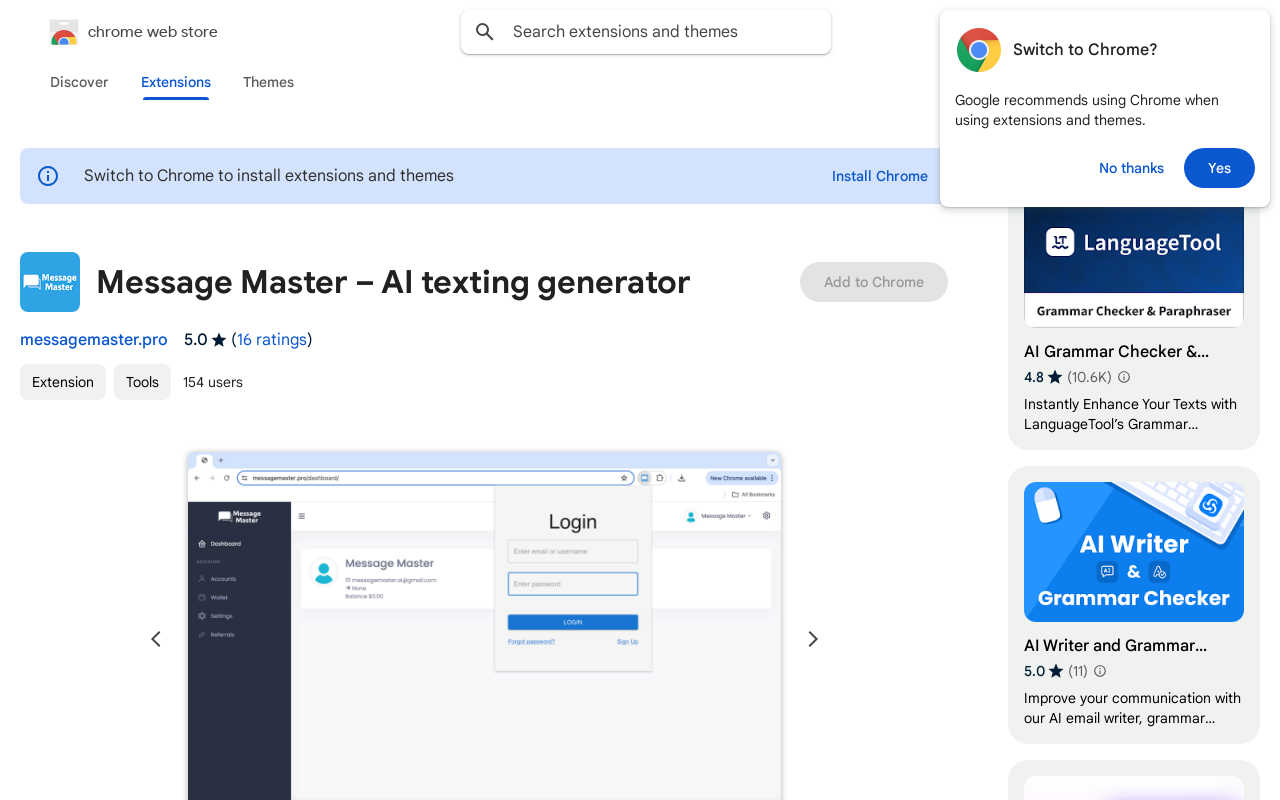
Task: Select the Extensions tab
Action: pos(176,82)
